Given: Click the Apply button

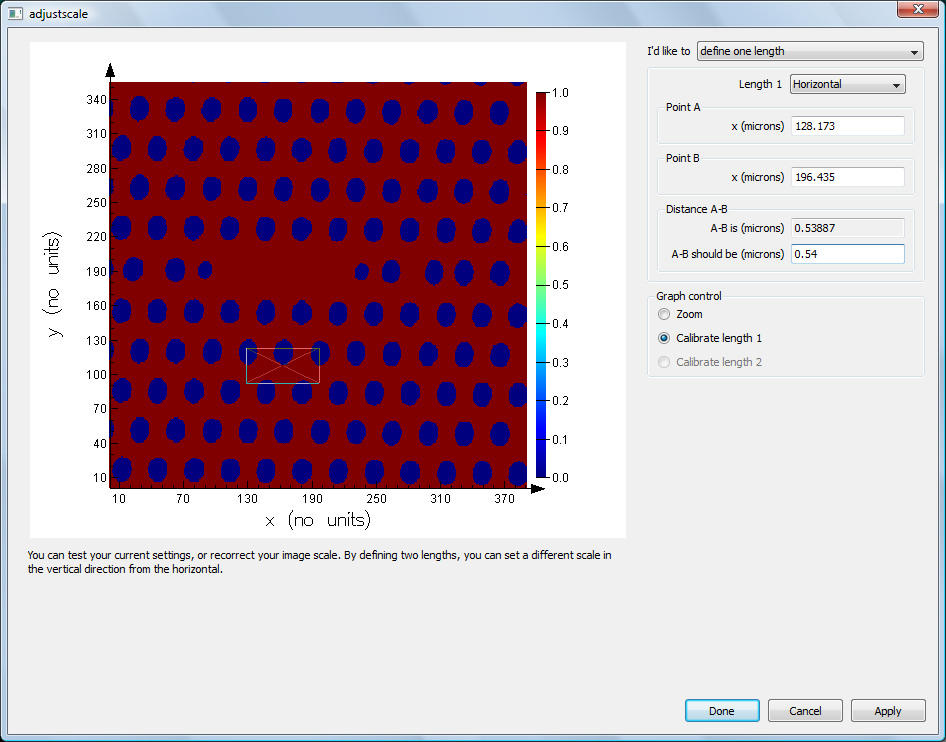Looking at the screenshot, I should (888, 711).
